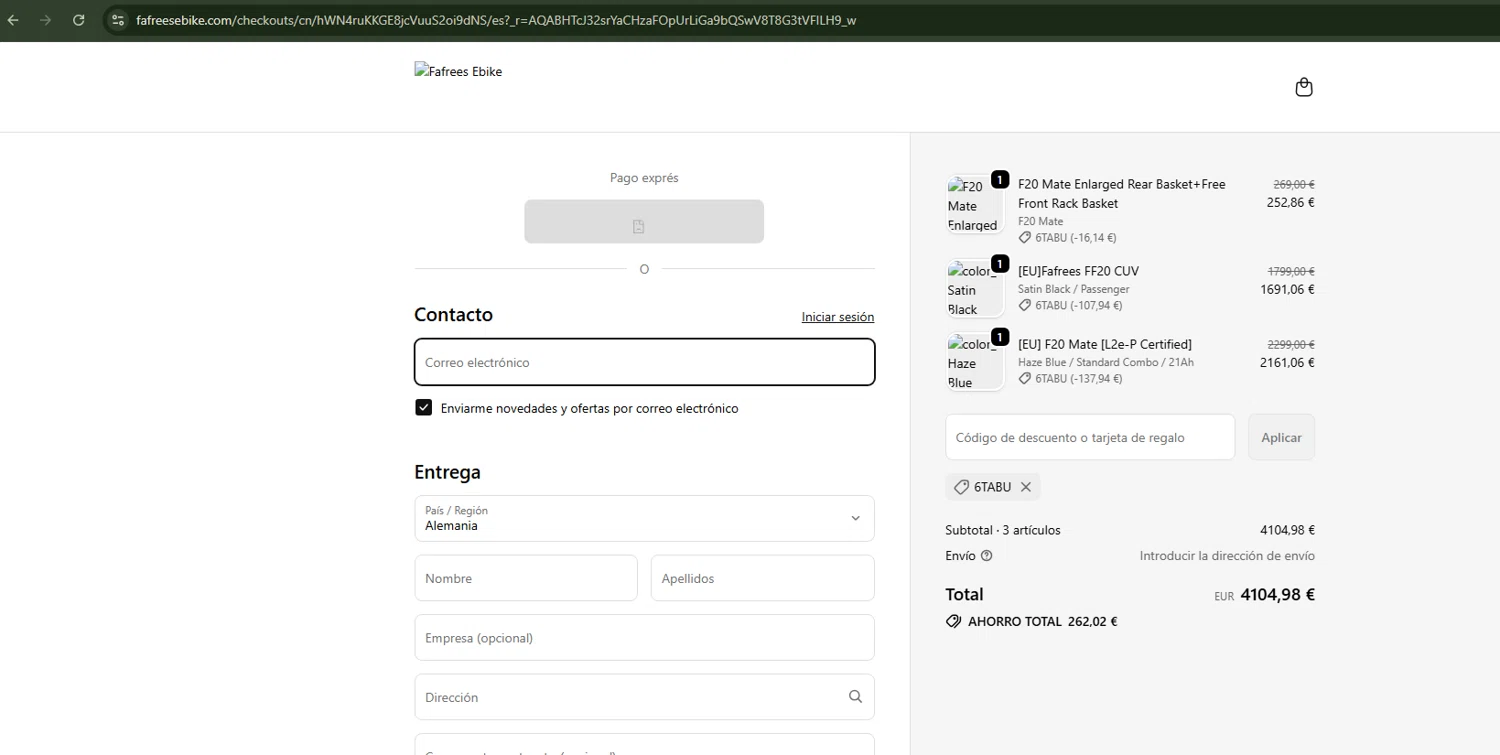Click the AHORRO TOTAL 262,02 € text
This screenshot has height=755, width=1500.
pos(1042,621)
